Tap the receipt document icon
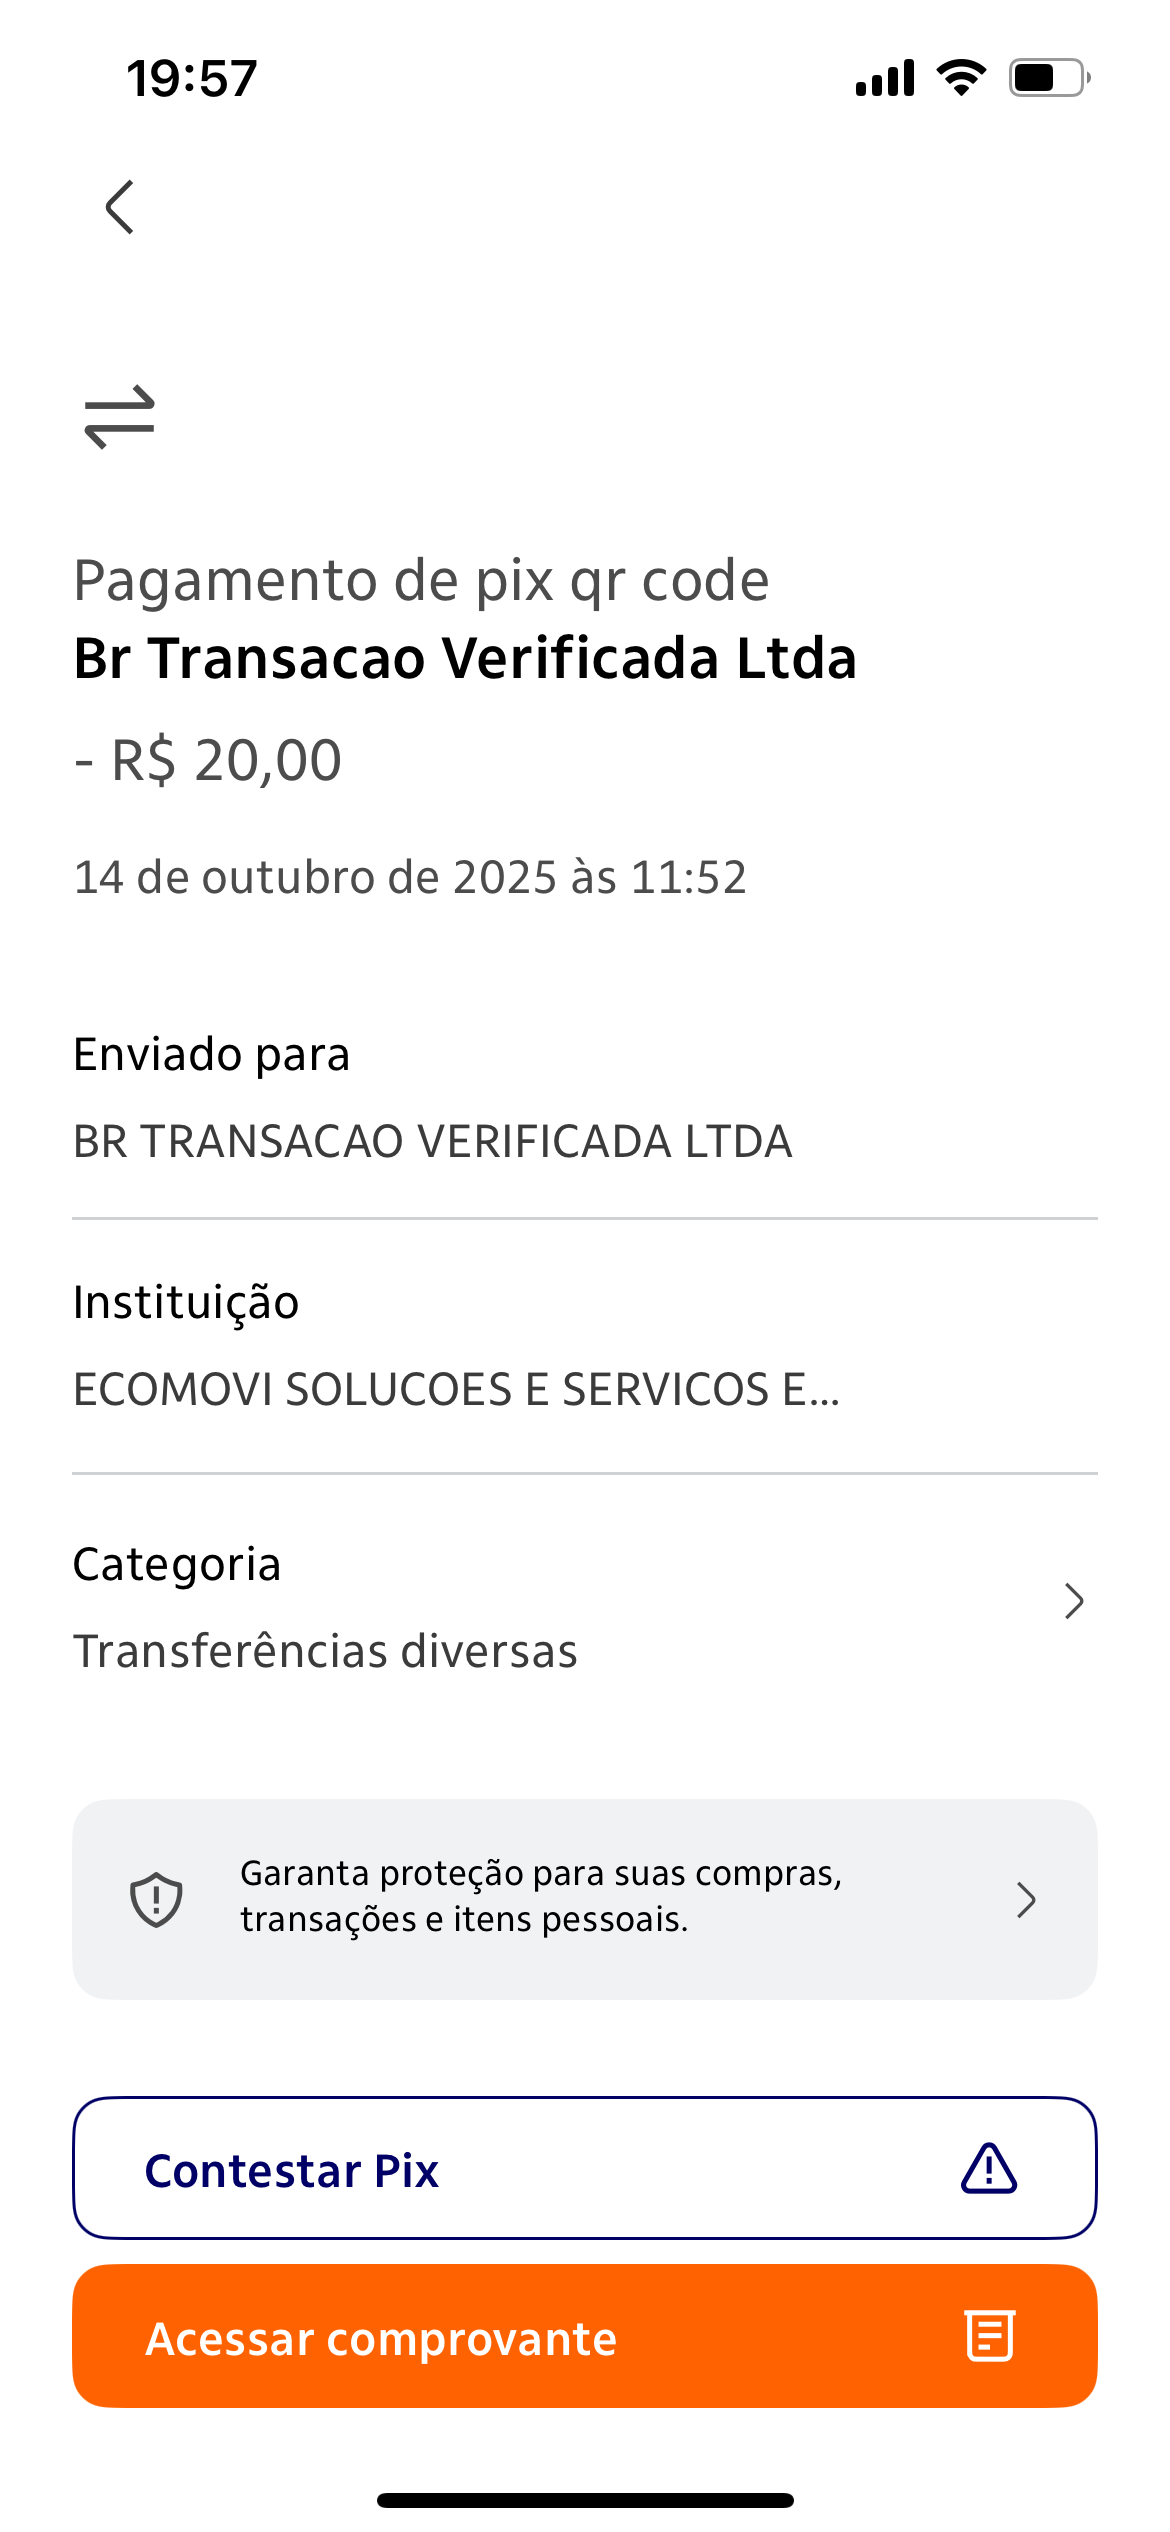The image size is (1170, 2532). (x=990, y=2336)
